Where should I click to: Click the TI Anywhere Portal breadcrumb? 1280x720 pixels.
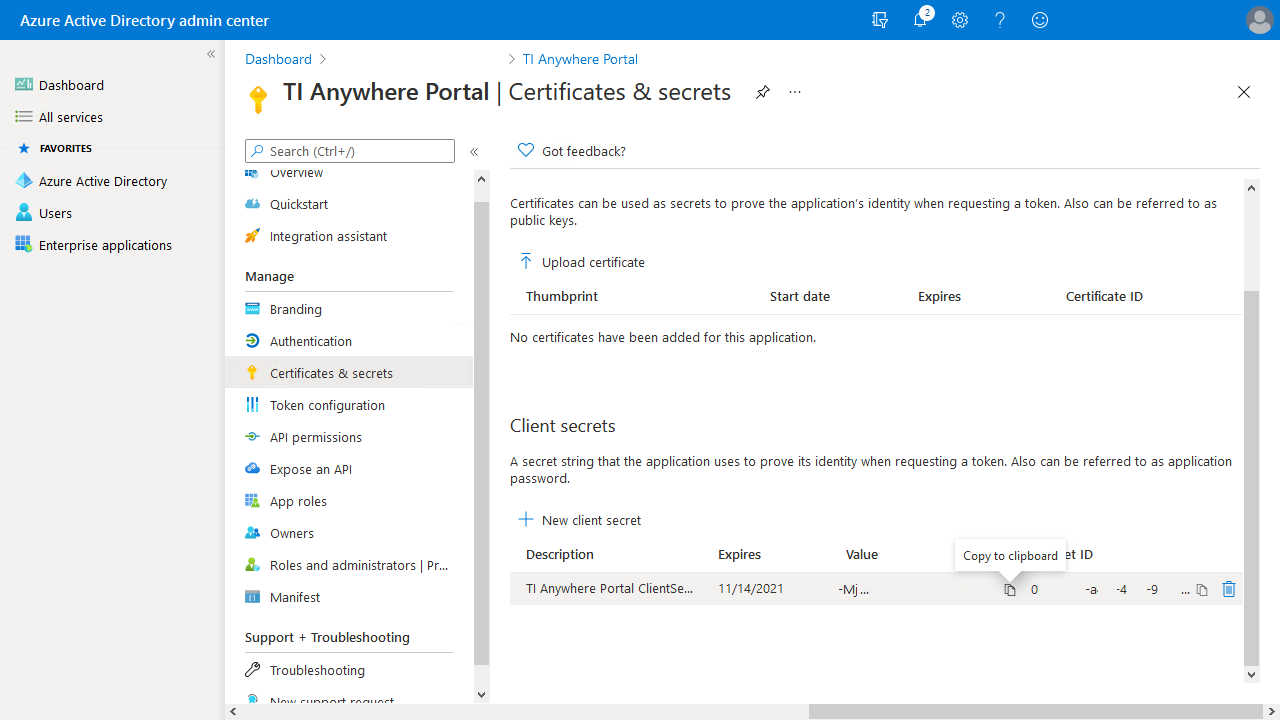580,59
